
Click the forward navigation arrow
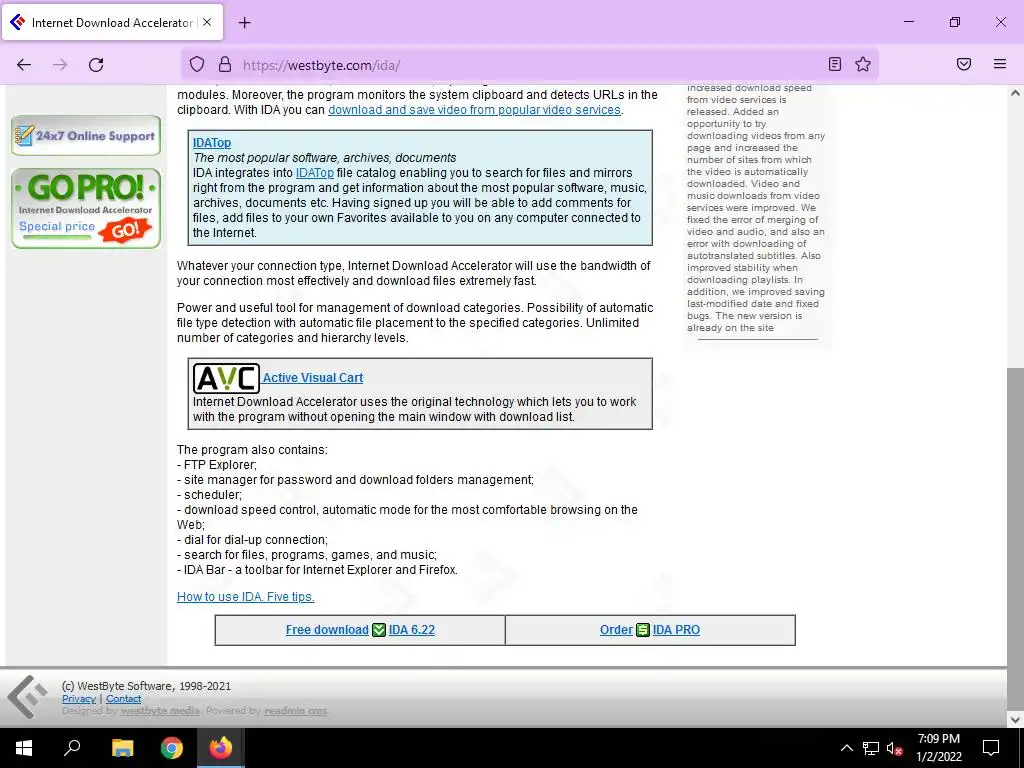pyautogui.click(x=60, y=64)
